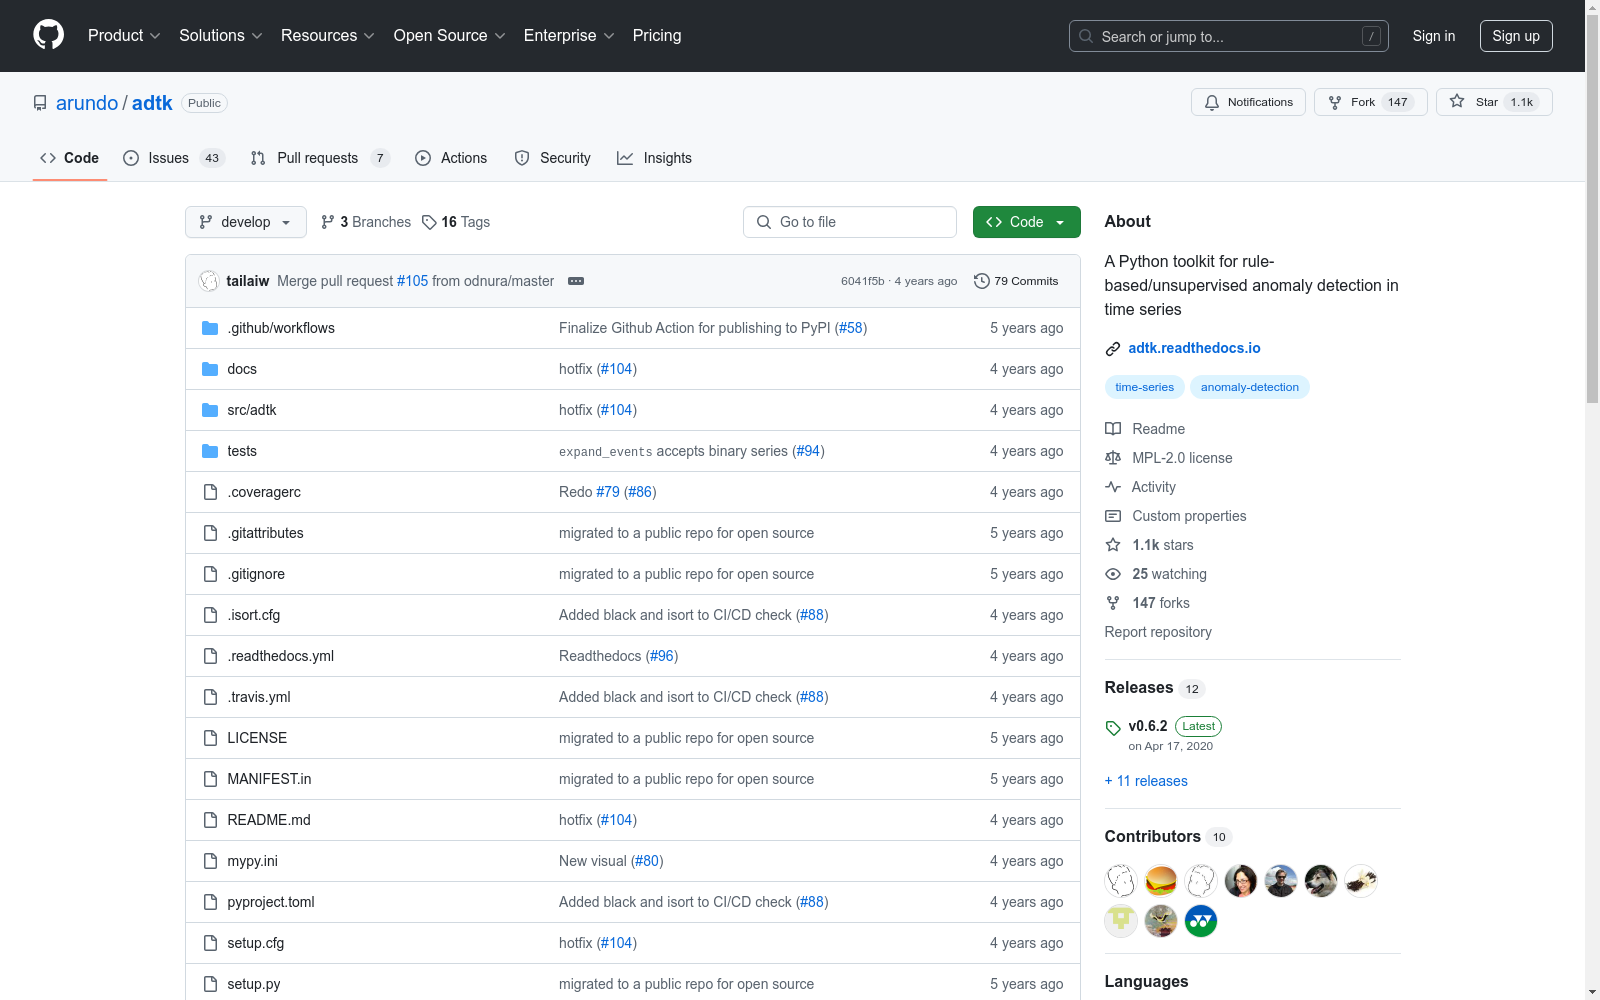The height and width of the screenshot is (1000, 1600).
Task: Star the adtk repository
Action: click(1494, 102)
